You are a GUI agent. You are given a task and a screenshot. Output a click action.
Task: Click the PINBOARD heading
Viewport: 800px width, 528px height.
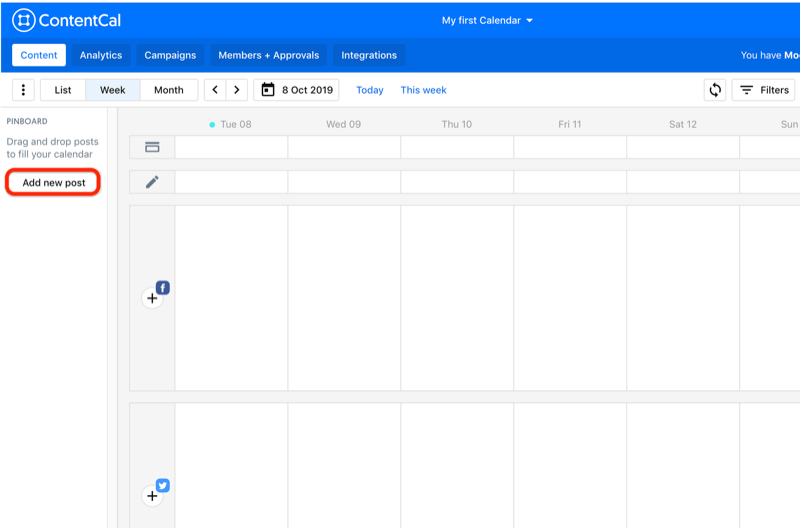tap(27, 121)
